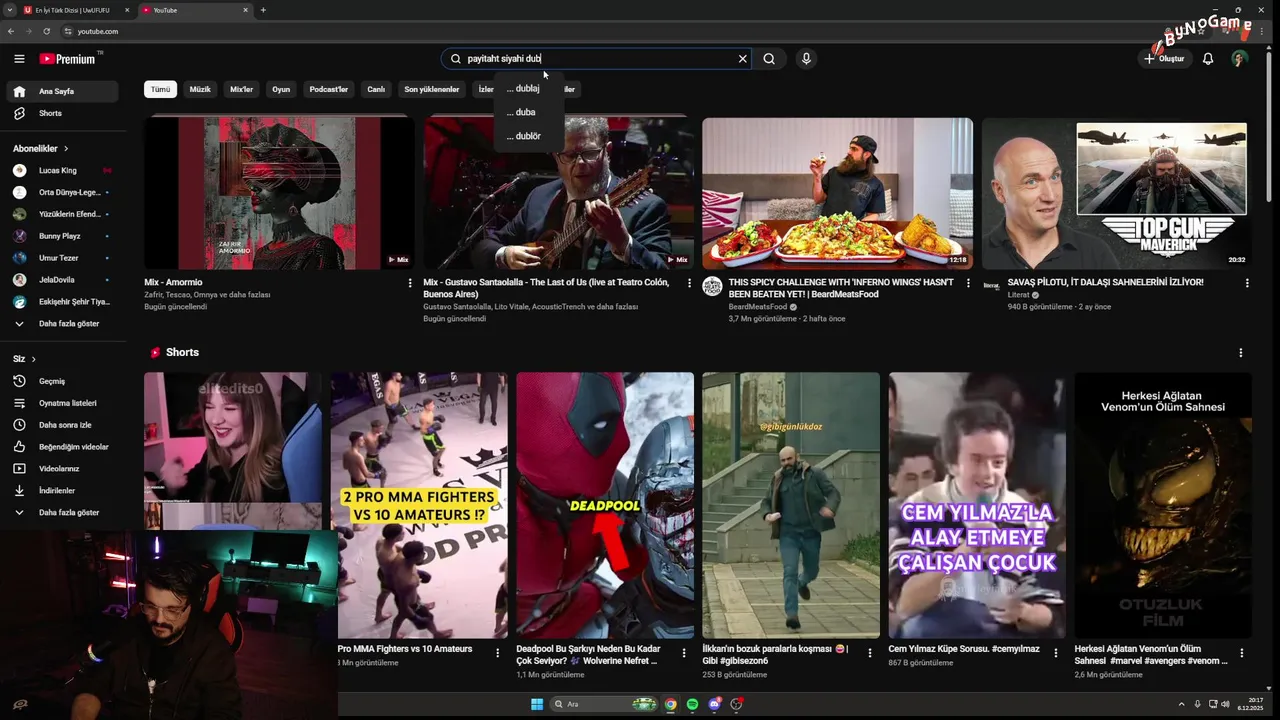This screenshot has height=720, width=1280.
Task: View site information icon in address bar
Action: point(66,31)
